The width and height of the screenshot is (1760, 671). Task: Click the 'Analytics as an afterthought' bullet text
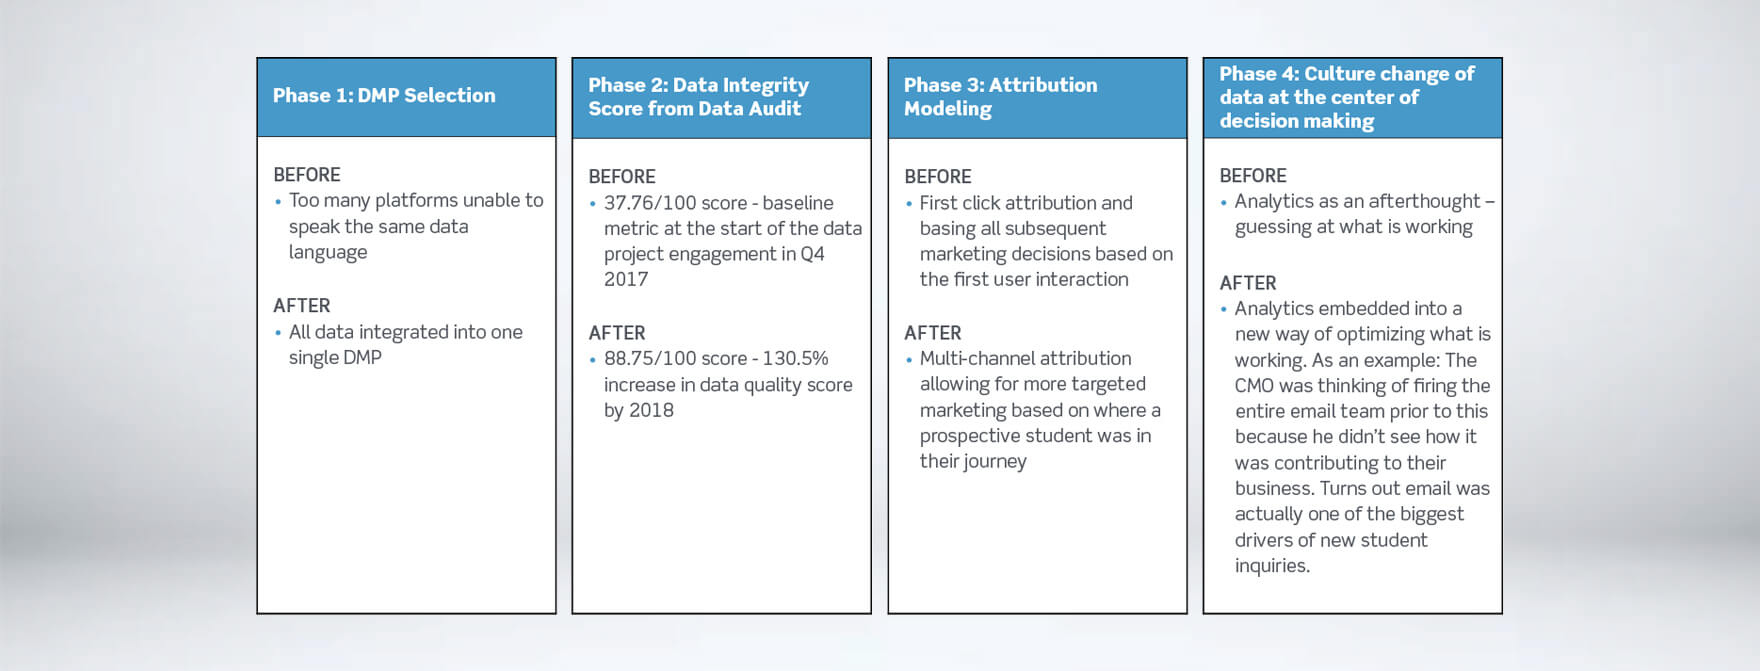1364,214
